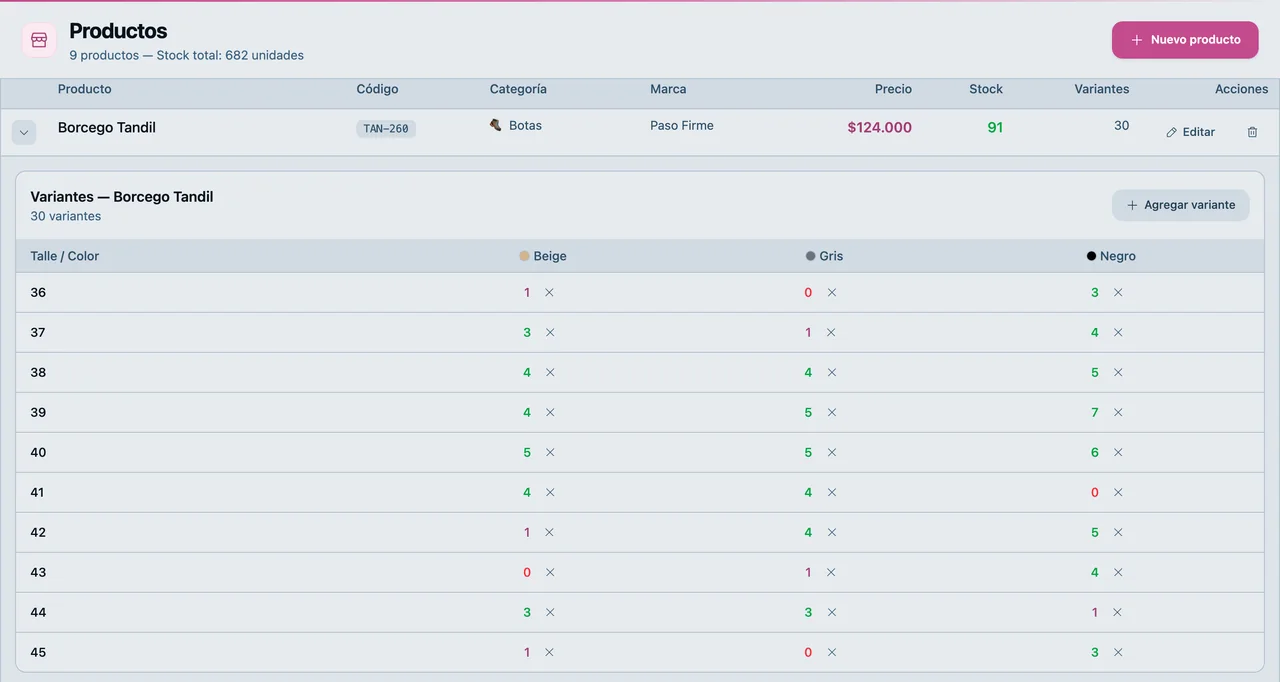1280x682 pixels.
Task: Delete Borcego Tandil with trash icon
Action: (x=1252, y=132)
